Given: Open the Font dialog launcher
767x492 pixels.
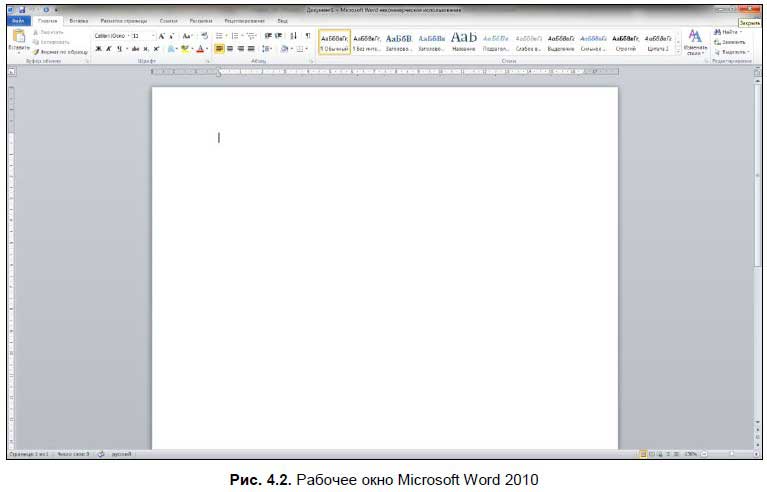Looking at the screenshot, I should click(207, 62).
